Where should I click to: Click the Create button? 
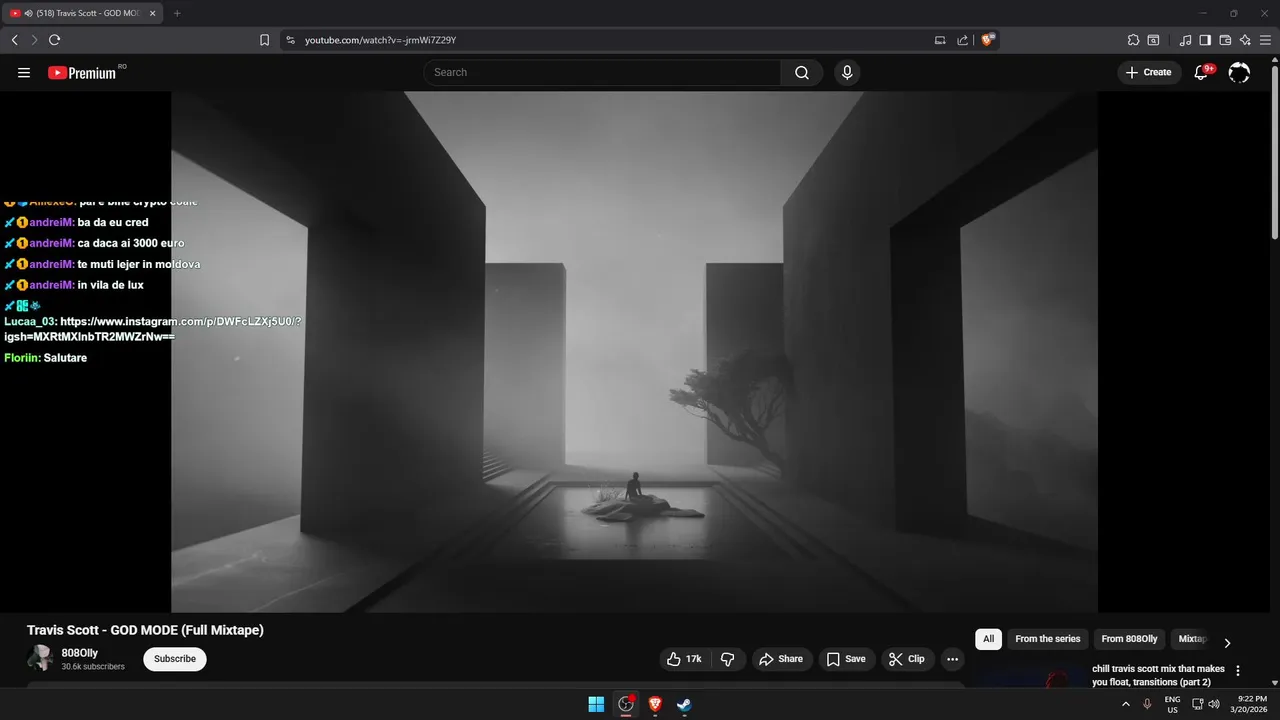point(1148,72)
